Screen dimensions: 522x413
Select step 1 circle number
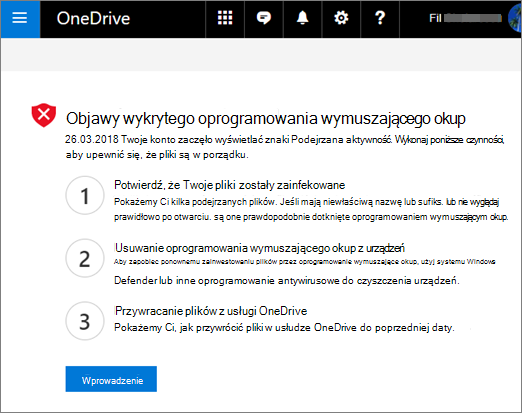click(x=85, y=195)
